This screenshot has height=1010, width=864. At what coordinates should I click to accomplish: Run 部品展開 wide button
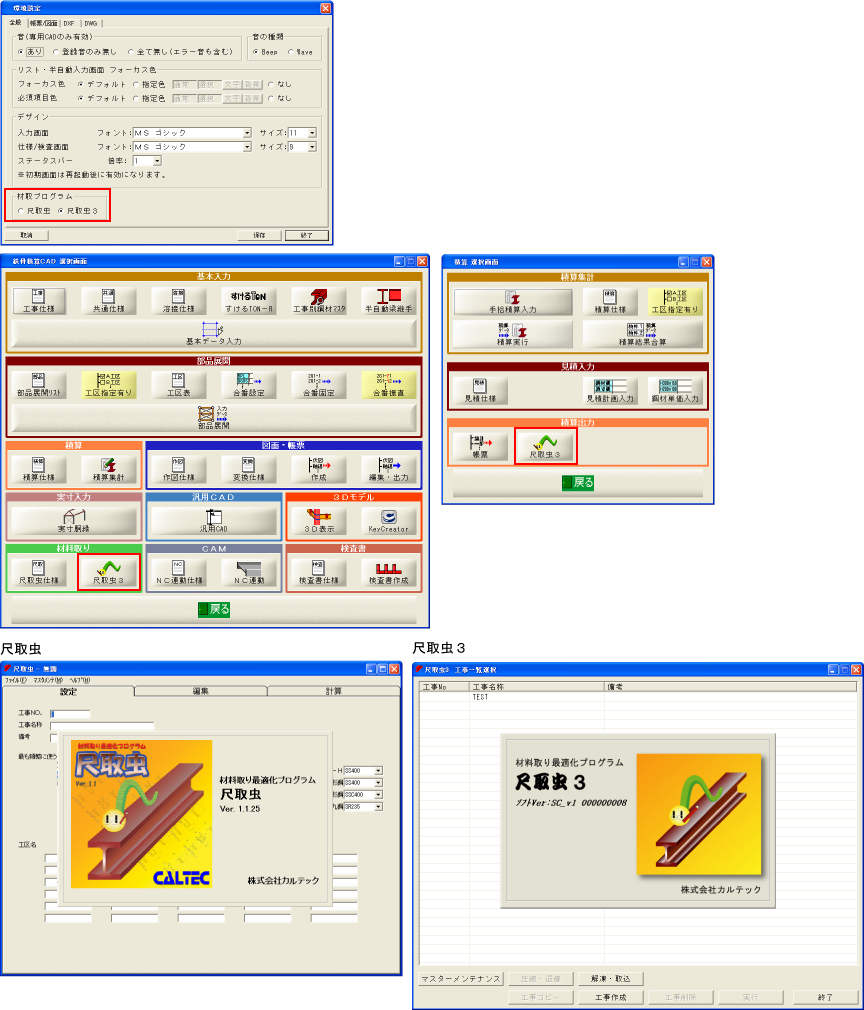(214, 417)
